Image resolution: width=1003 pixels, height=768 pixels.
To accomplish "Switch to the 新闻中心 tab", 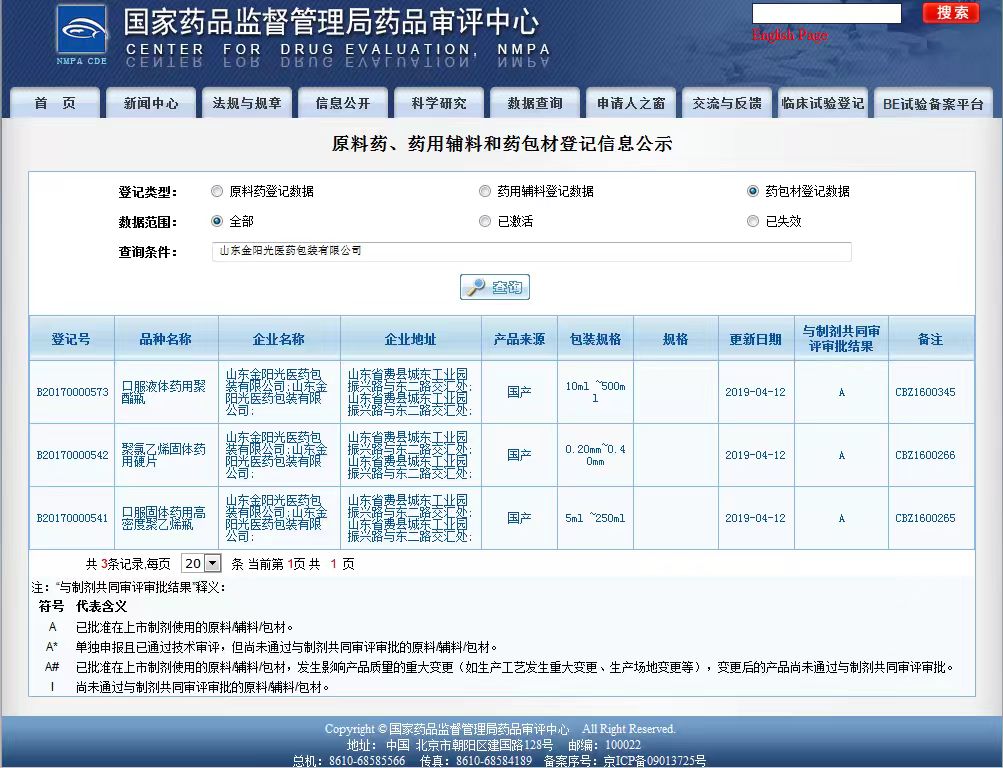I will 151,103.
